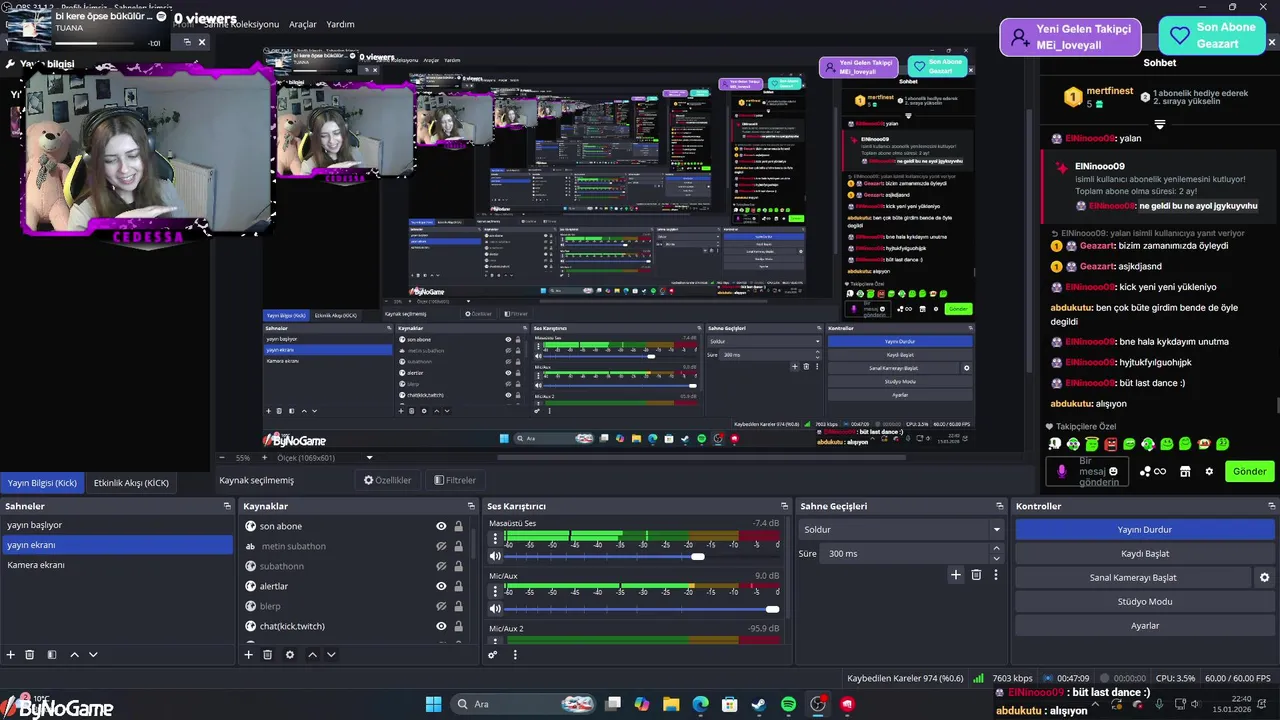Open virtual camera settings gear icon
Image resolution: width=1280 pixels, height=720 pixels.
[x=1265, y=578]
